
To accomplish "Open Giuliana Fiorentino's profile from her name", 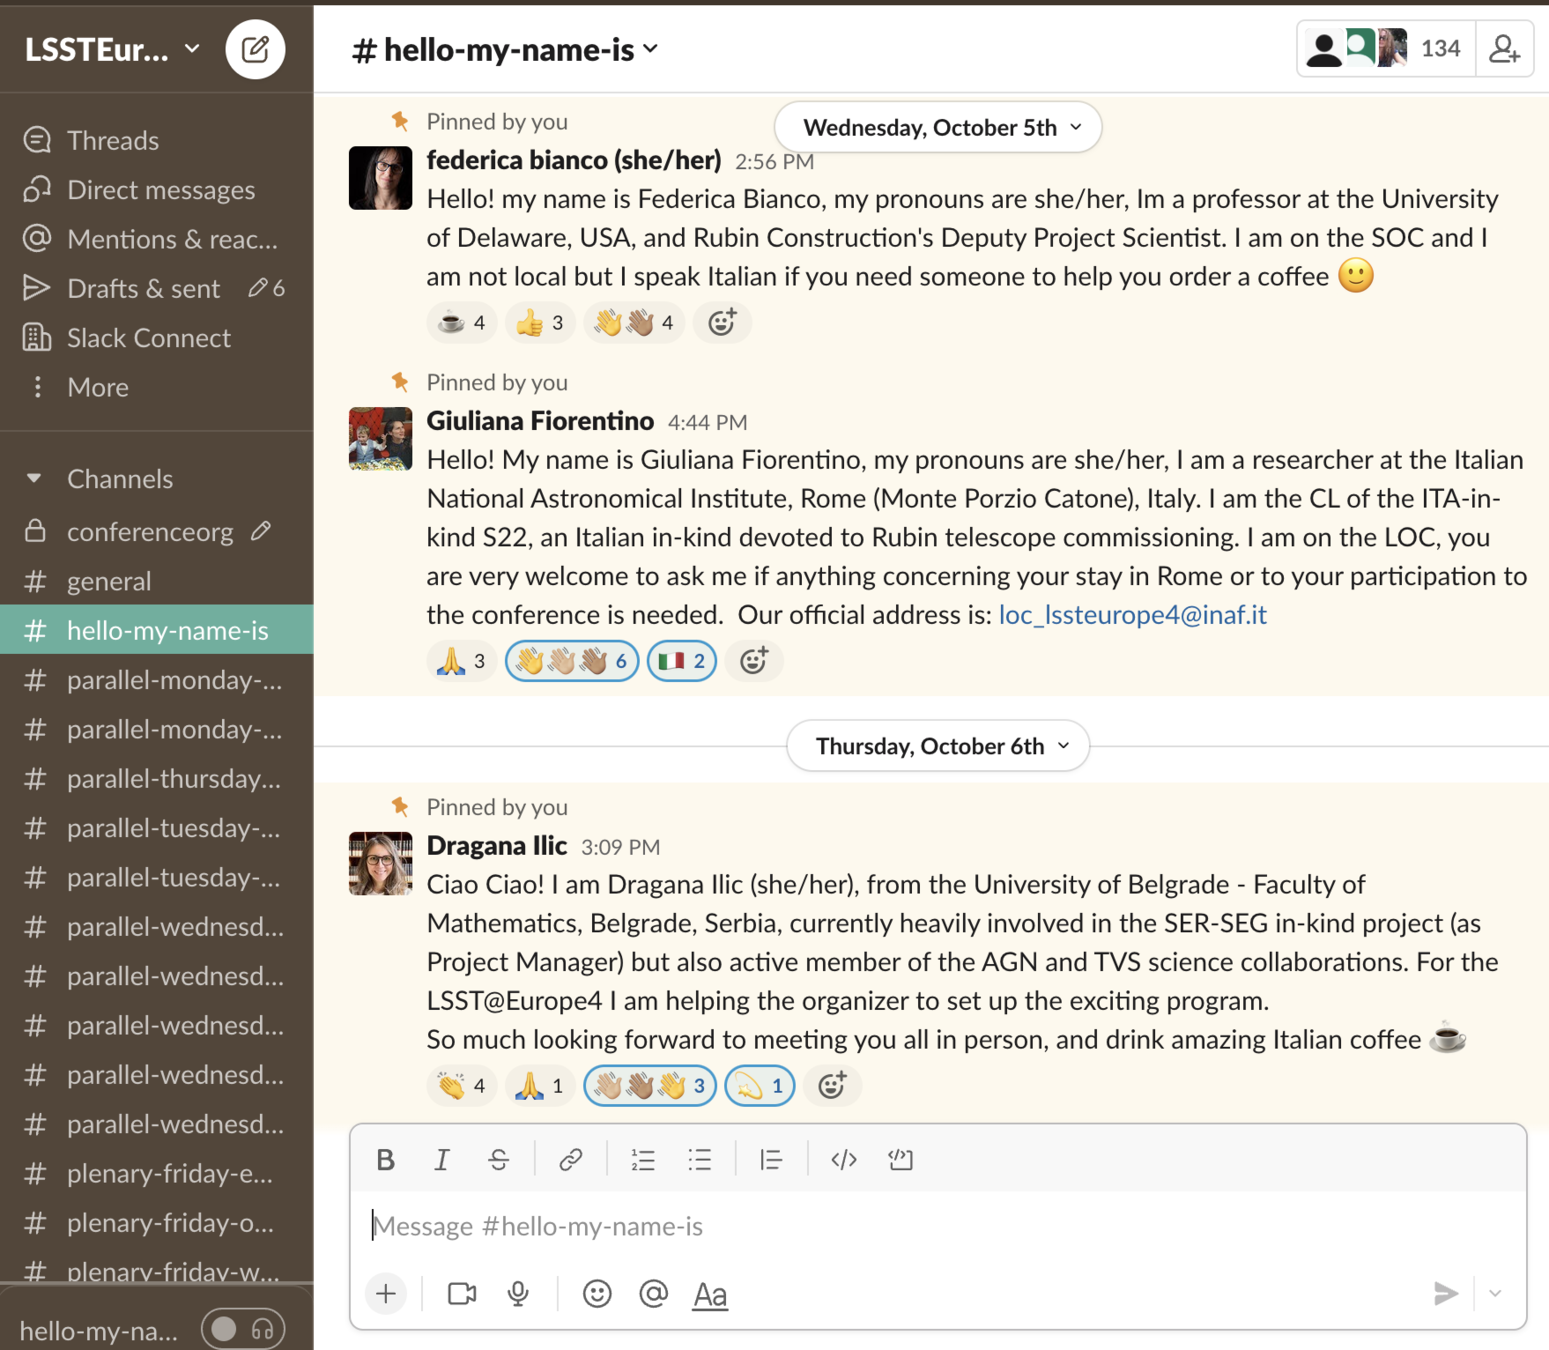I will 540,421.
